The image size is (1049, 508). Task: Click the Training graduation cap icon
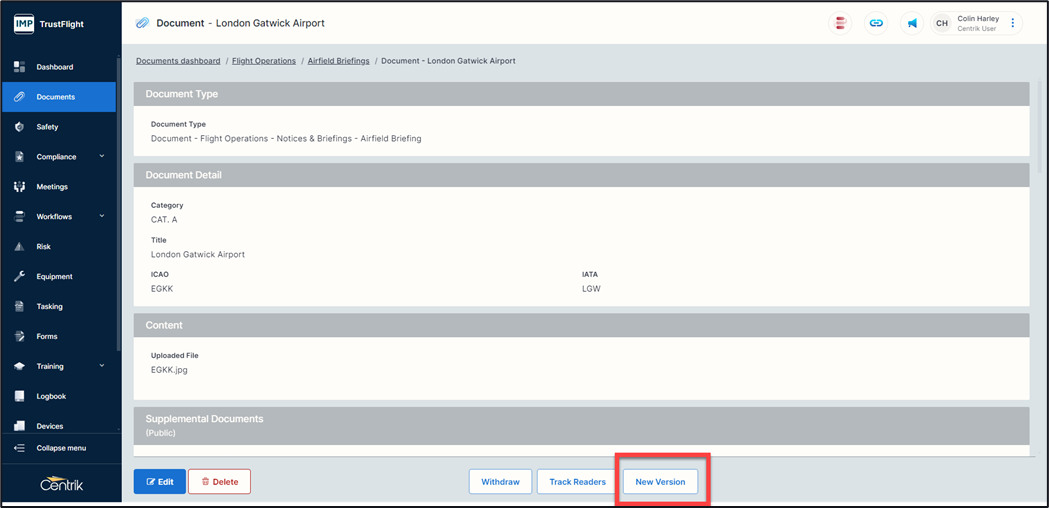tap(19, 366)
